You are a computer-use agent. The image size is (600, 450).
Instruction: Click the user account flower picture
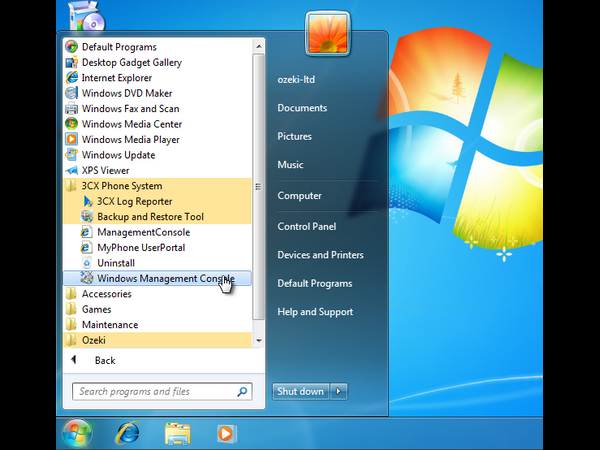coord(325,36)
